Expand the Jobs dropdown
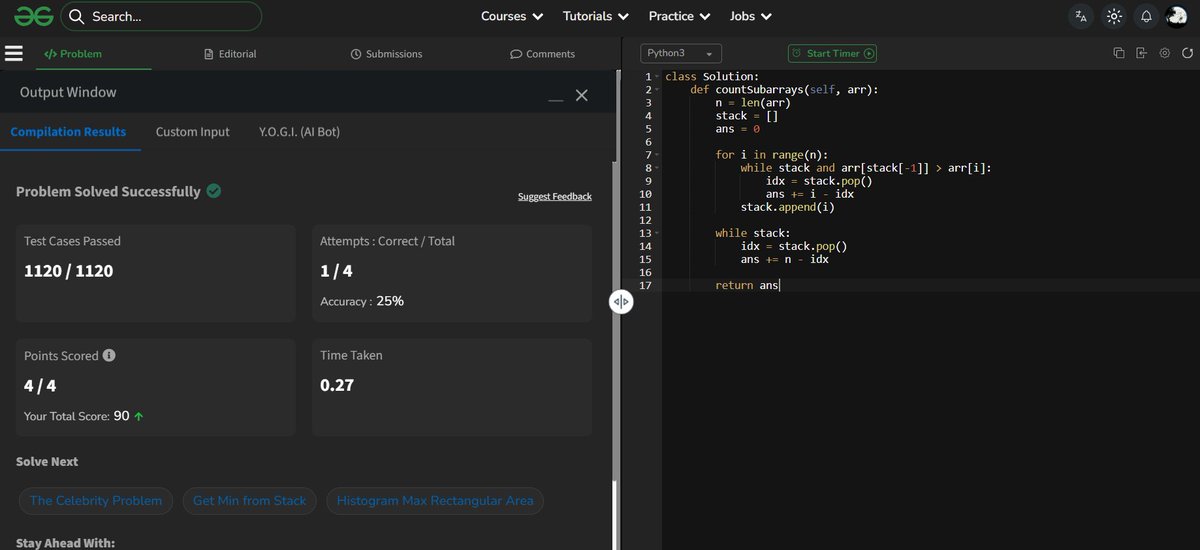The image size is (1200, 550). click(750, 17)
